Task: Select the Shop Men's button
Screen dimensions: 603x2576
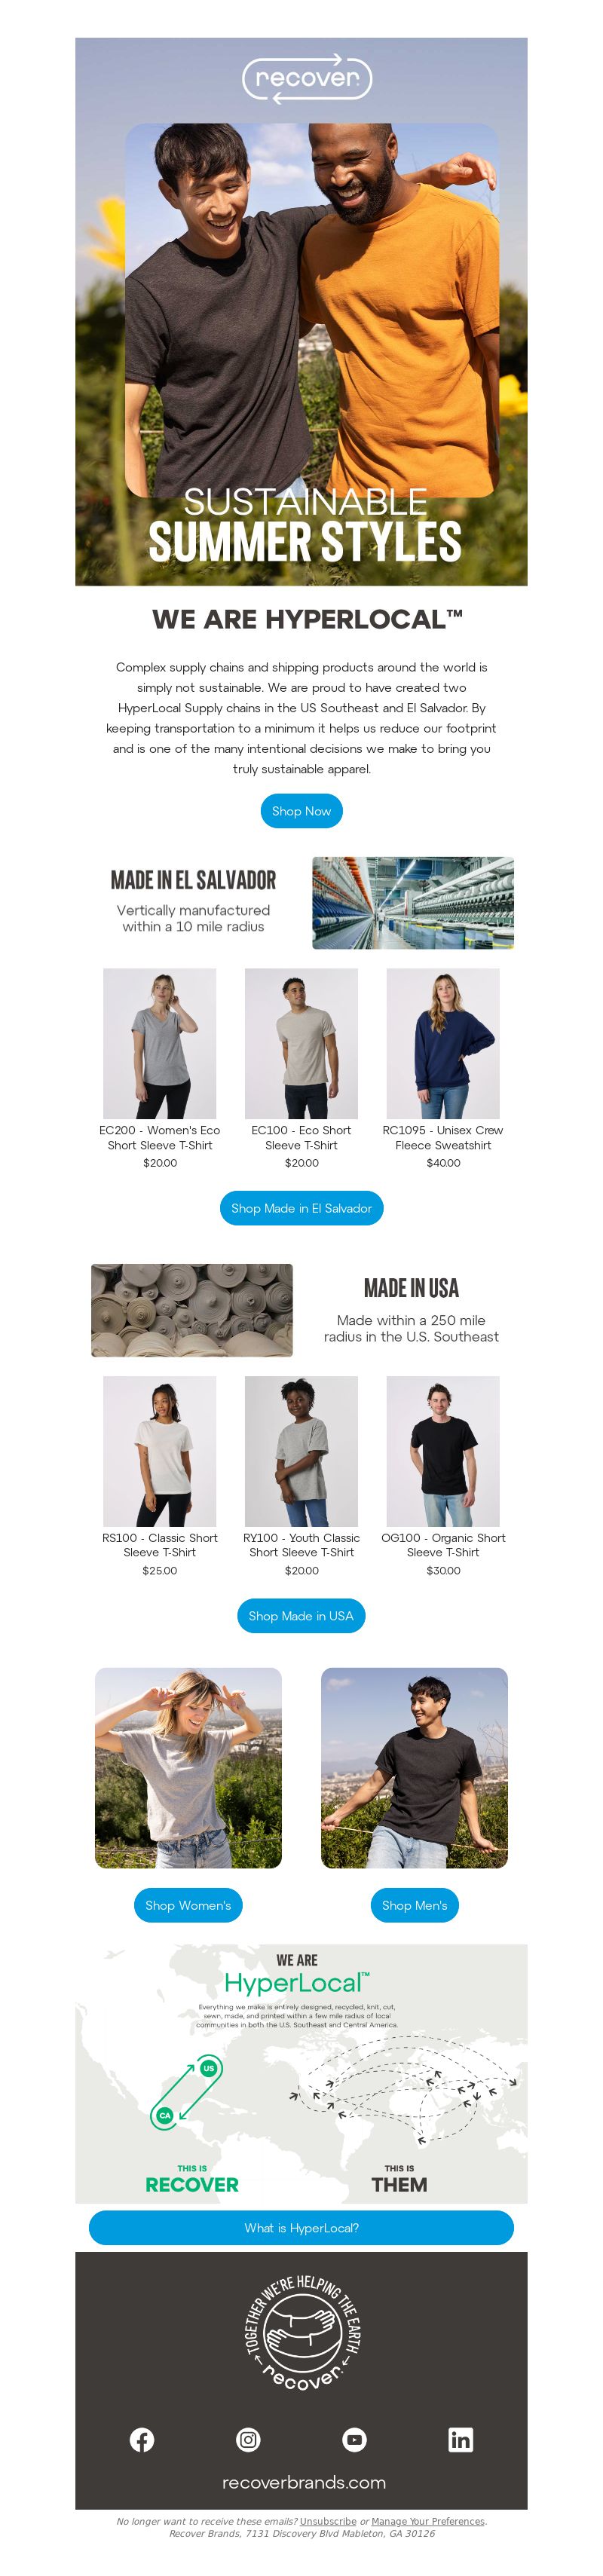Action: click(414, 1905)
